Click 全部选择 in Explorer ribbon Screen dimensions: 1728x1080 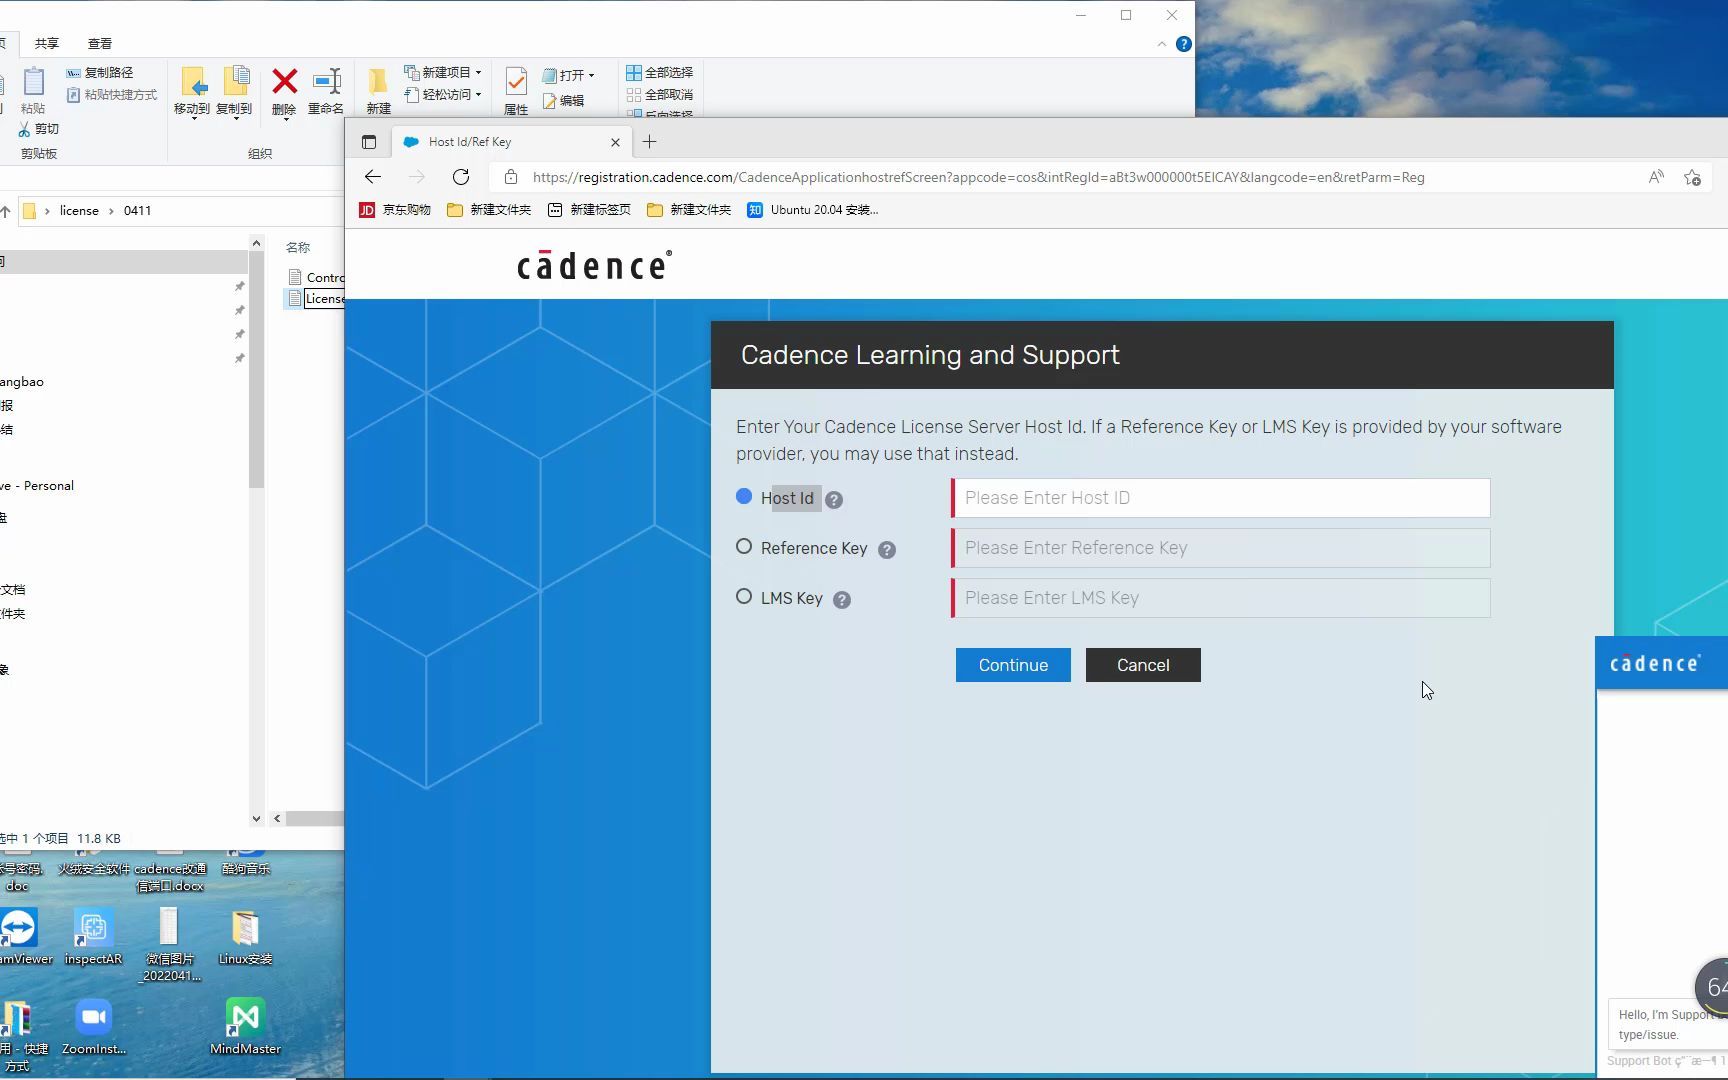(660, 73)
